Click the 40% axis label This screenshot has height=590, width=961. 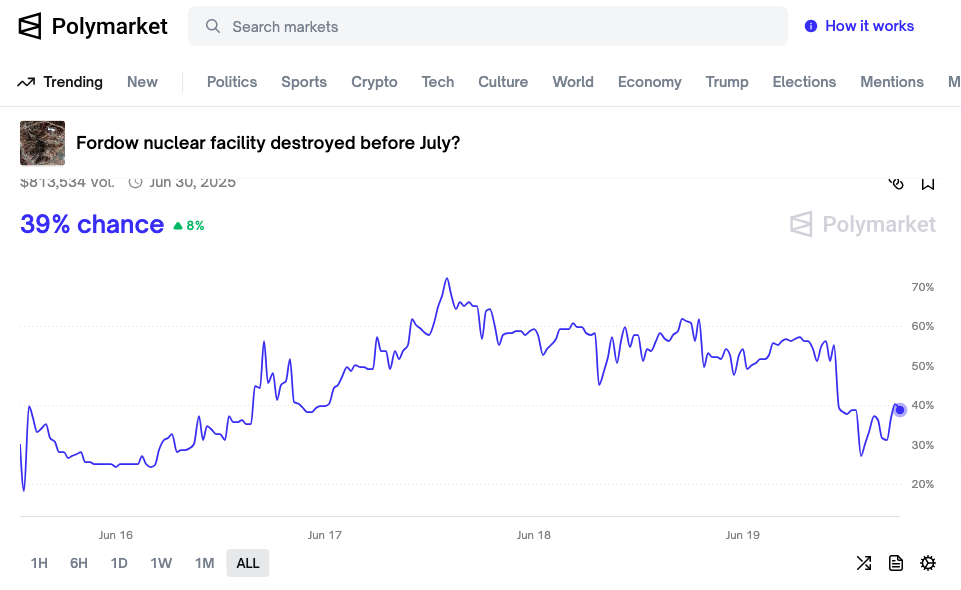pyautogui.click(x=922, y=406)
